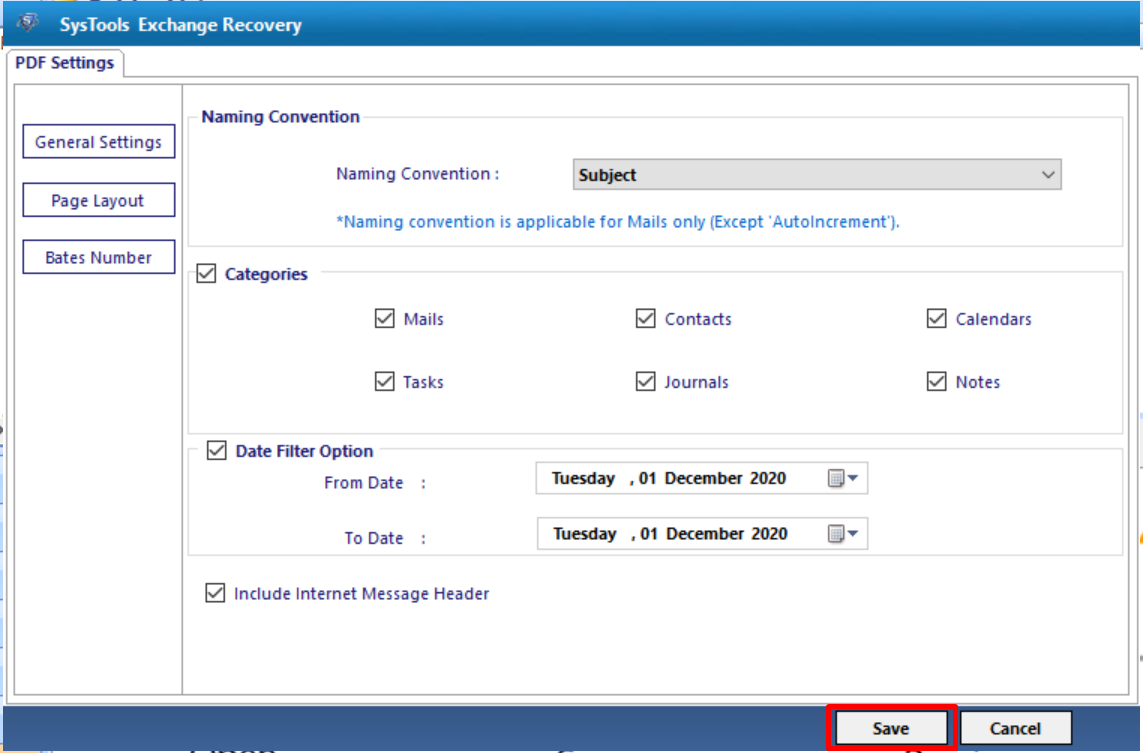
Task: Toggle Include Internet Message Header checkbox
Action: (x=215, y=593)
